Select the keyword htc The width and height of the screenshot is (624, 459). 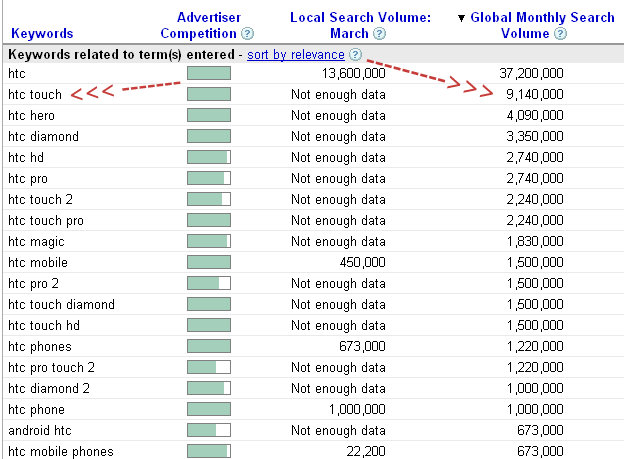(x=17, y=74)
